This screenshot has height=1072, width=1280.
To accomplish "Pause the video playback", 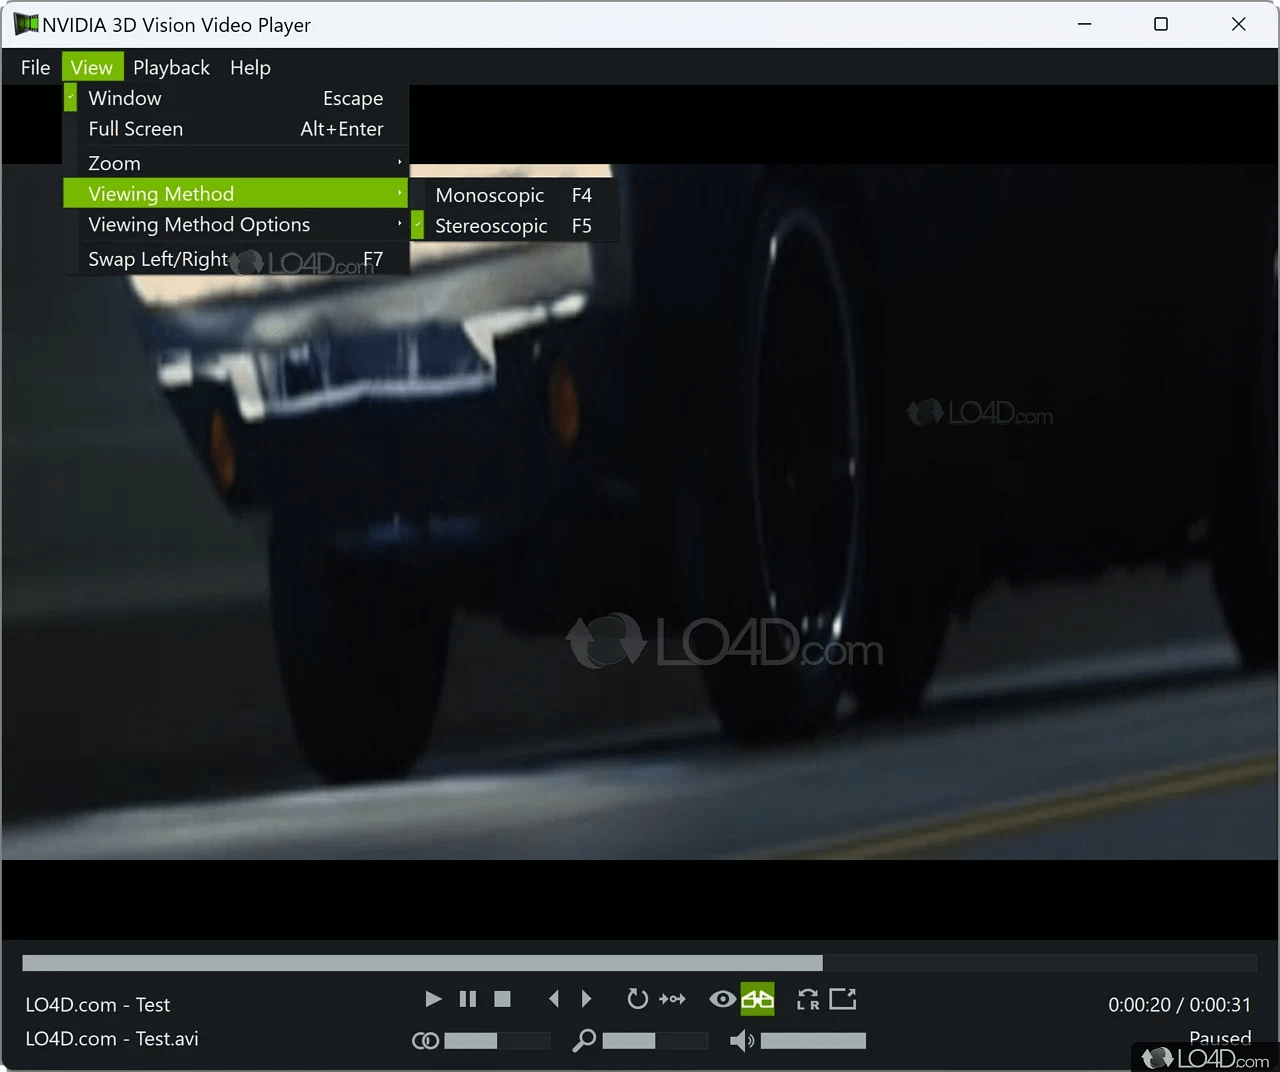I will 467,999.
